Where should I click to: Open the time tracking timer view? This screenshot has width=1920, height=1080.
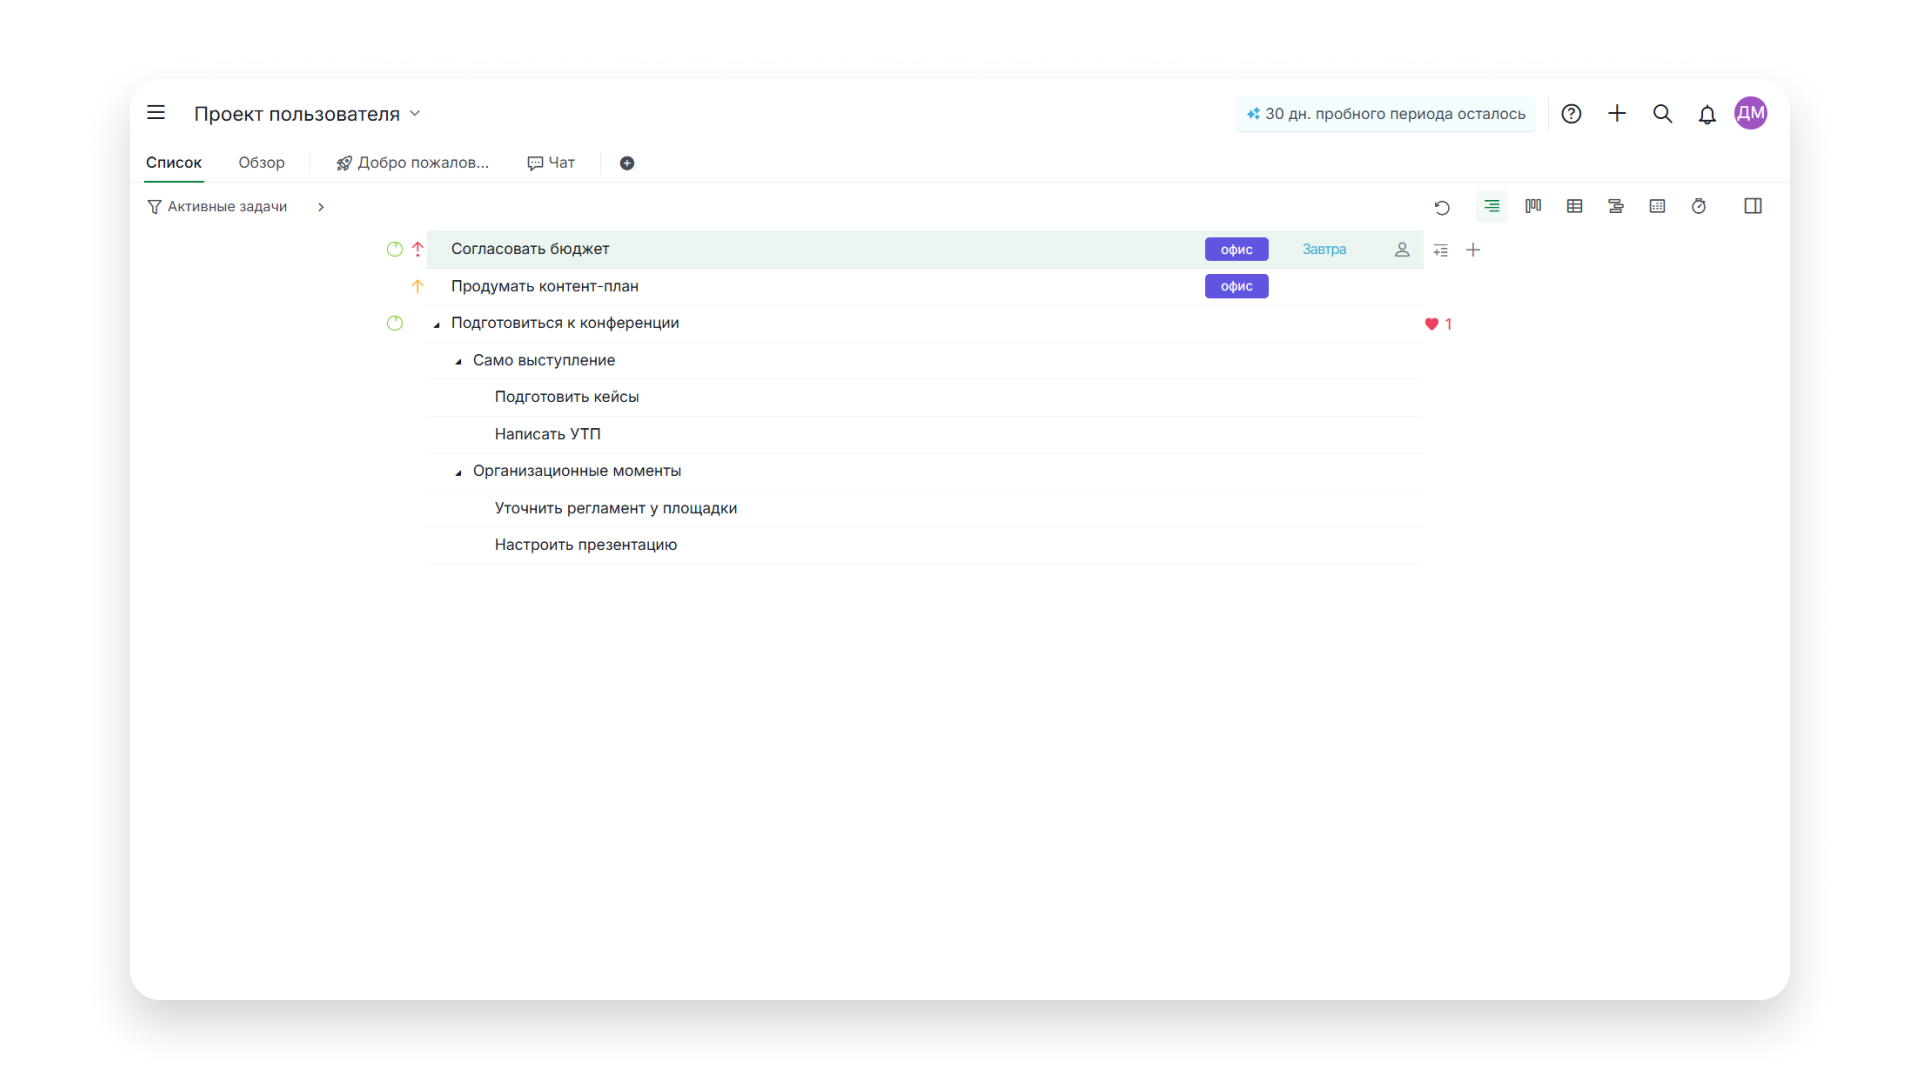coord(1699,206)
